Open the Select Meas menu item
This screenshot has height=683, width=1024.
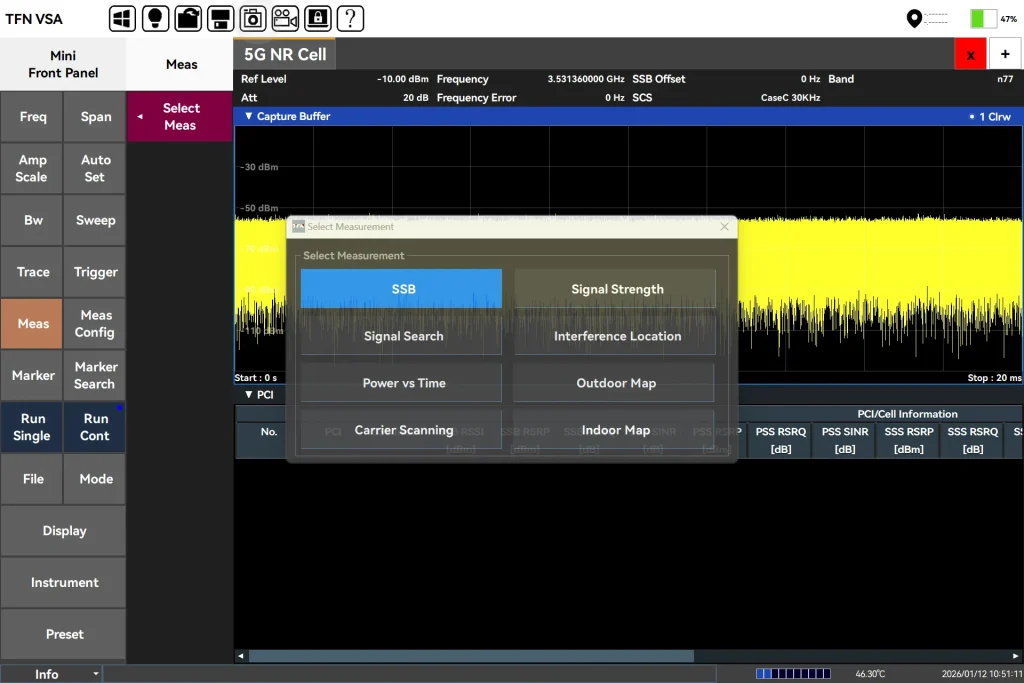180,117
